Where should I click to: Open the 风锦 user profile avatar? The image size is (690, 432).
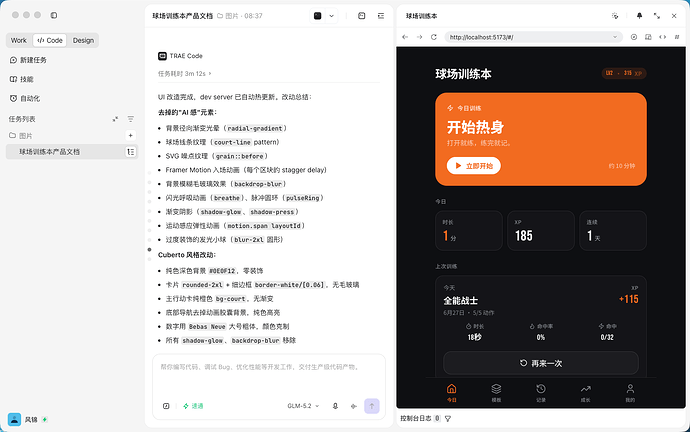(x=15, y=419)
